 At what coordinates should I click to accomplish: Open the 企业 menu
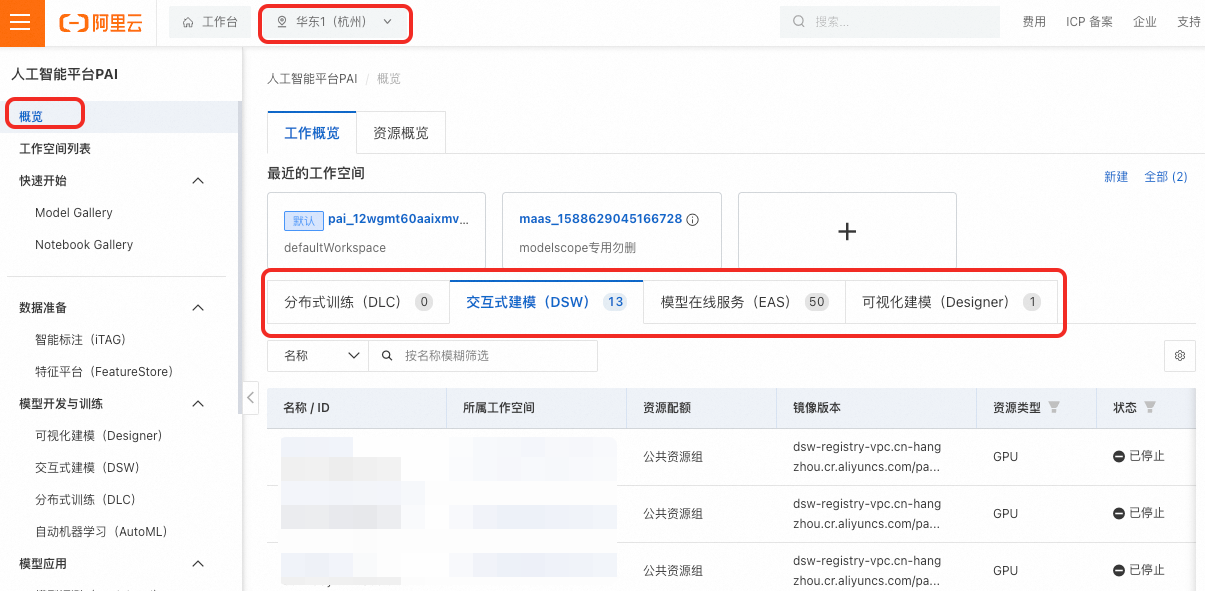click(x=1145, y=22)
